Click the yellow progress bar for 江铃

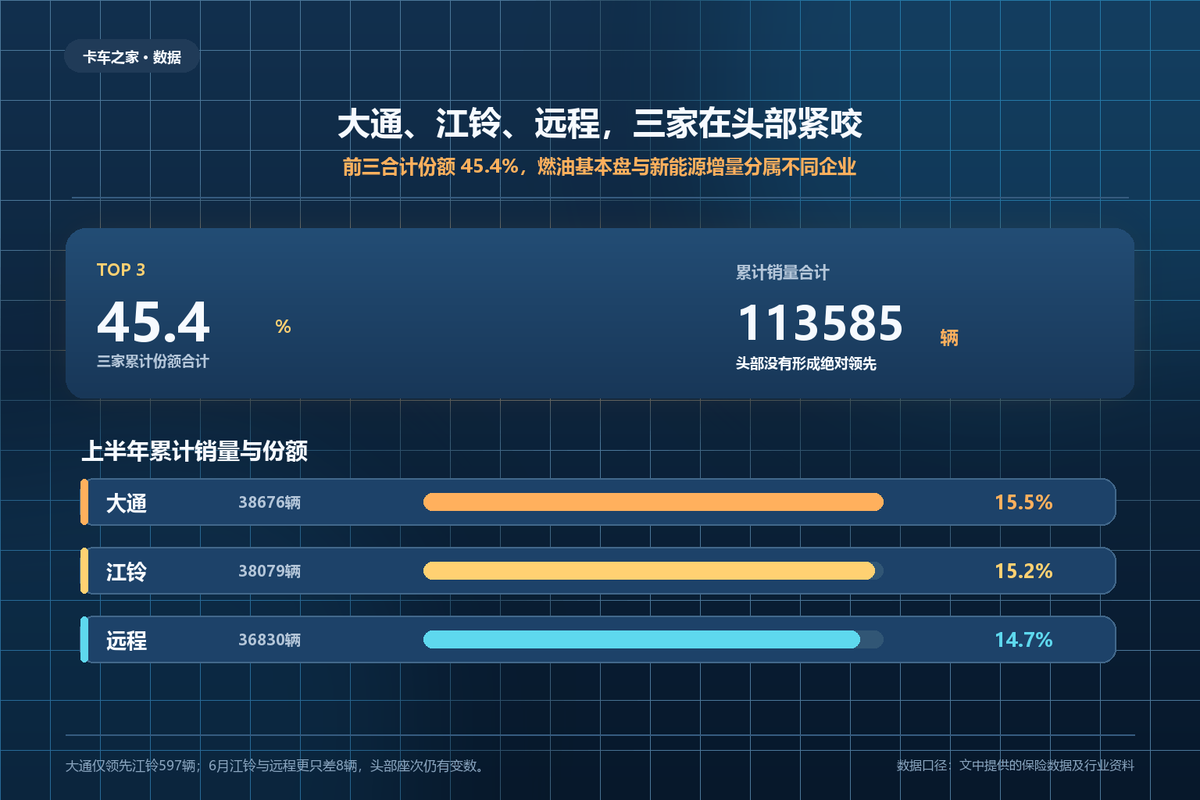coord(650,571)
